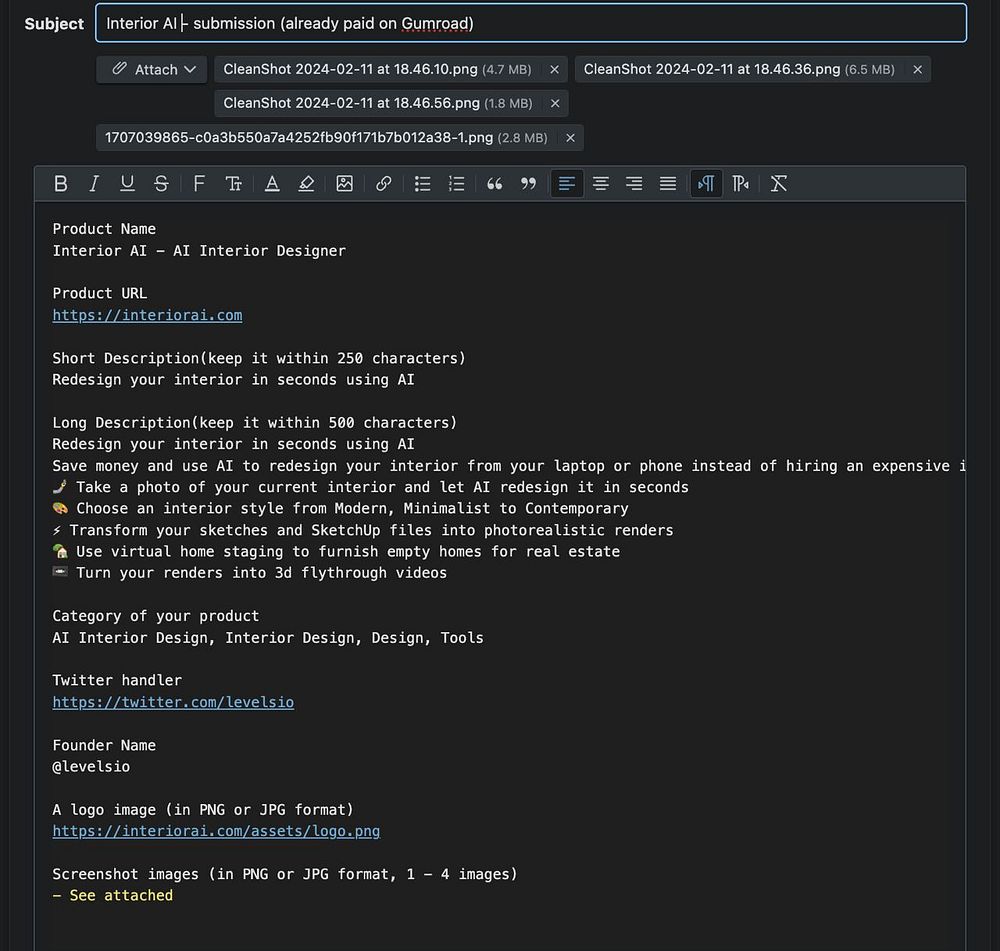This screenshot has width=1000, height=951.
Task: Open the twitter.com/levelsio link
Action: click(x=173, y=702)
